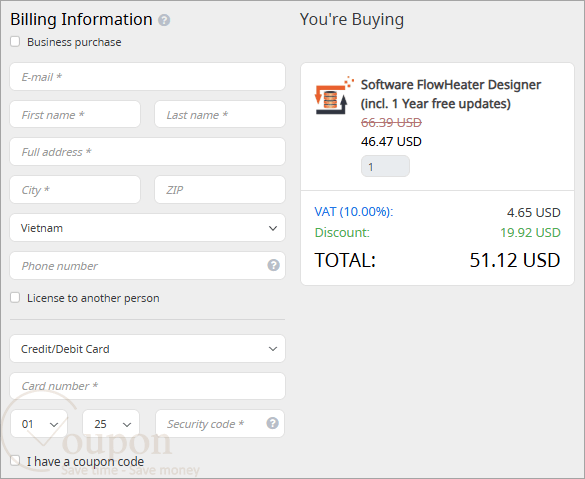The height and width of the screenshot is (479, 585).
Task: Check the I have a coupon code box
Action: [15, 460]
